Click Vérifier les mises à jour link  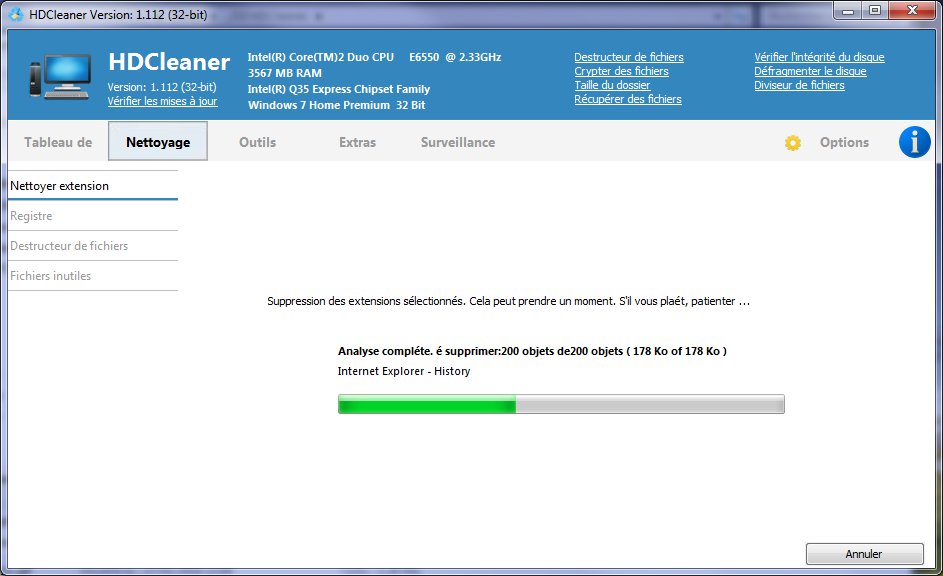pyautogui.click(x=162, y=101)
